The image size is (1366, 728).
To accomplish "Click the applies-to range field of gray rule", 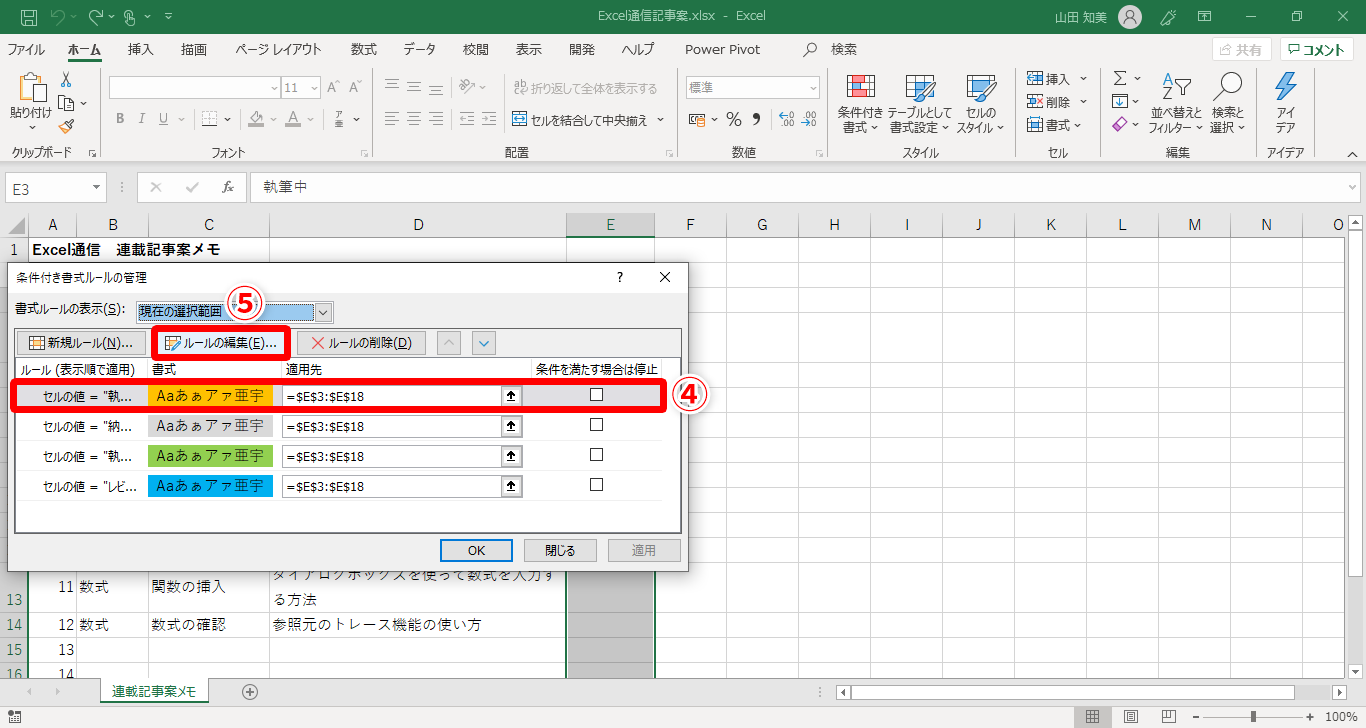I will pos(393,426).
